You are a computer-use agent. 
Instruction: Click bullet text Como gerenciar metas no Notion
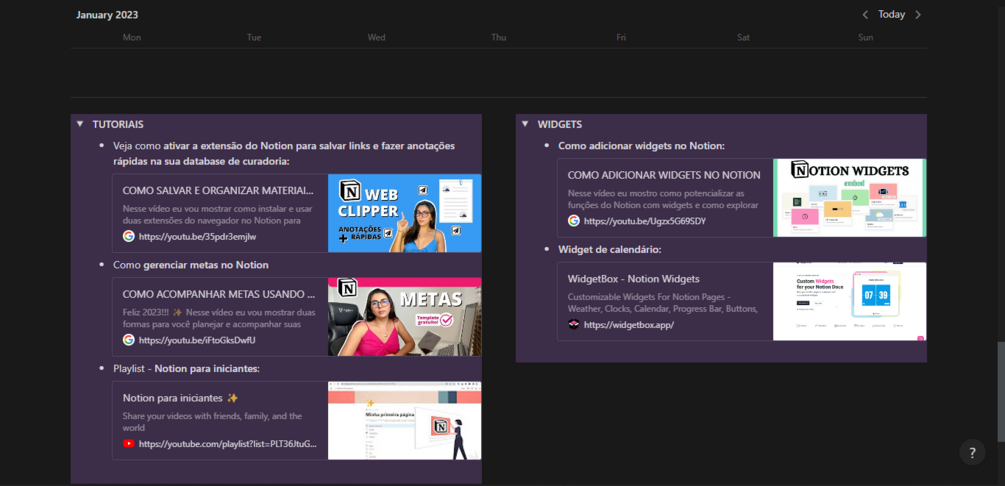pos(190,265)
